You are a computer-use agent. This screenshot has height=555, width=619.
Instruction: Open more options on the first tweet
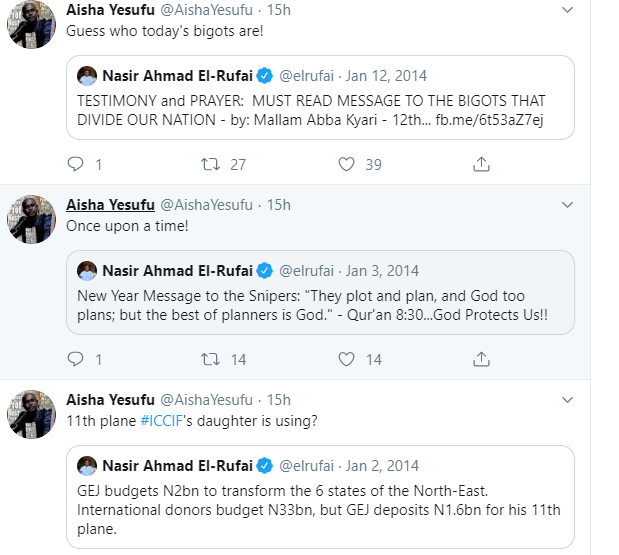[x=568, y=9]
